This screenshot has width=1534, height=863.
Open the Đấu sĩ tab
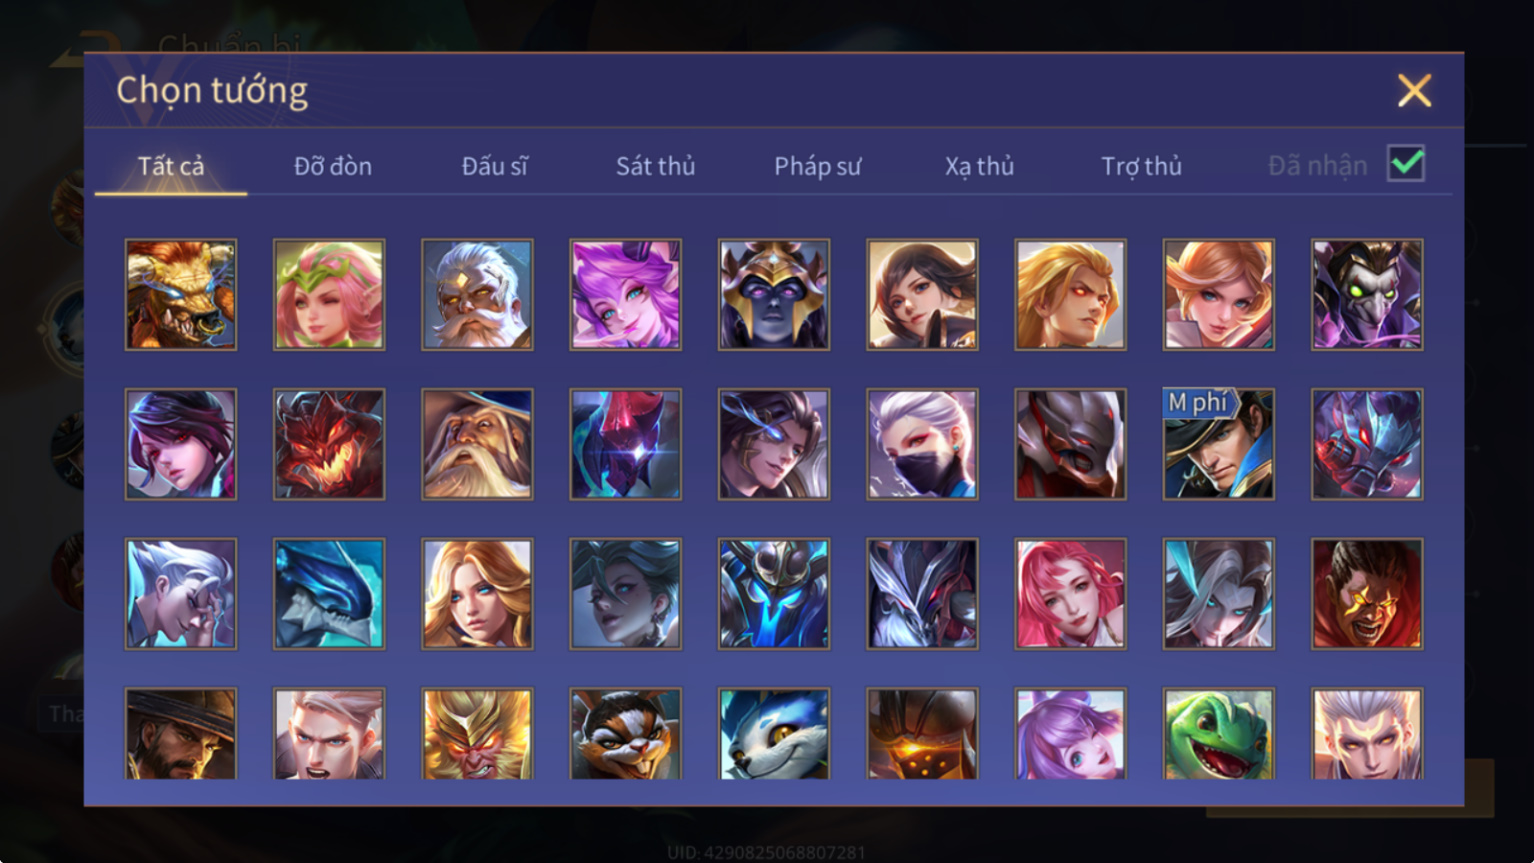(494, 166)
